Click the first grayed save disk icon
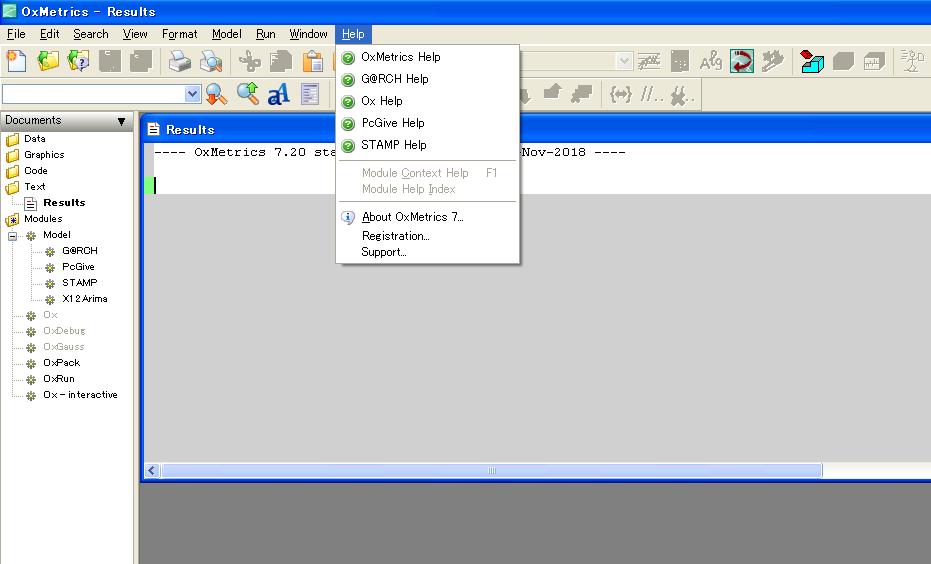Screen dimensions: 931x564 [110, 61]
